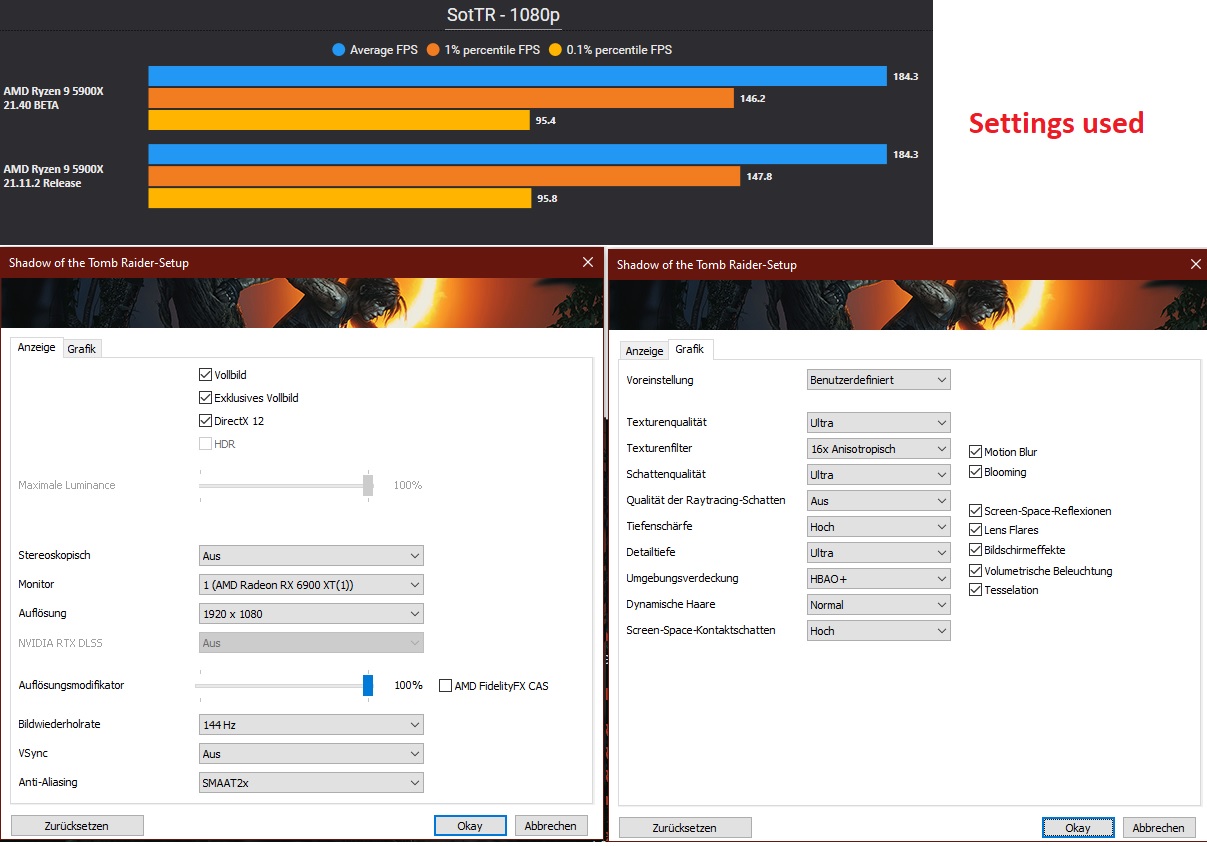The image size is (1207, 846).
Task: Click the 21.11.2 Release row label
Action: pyautogui.click(x=53, y=176)
